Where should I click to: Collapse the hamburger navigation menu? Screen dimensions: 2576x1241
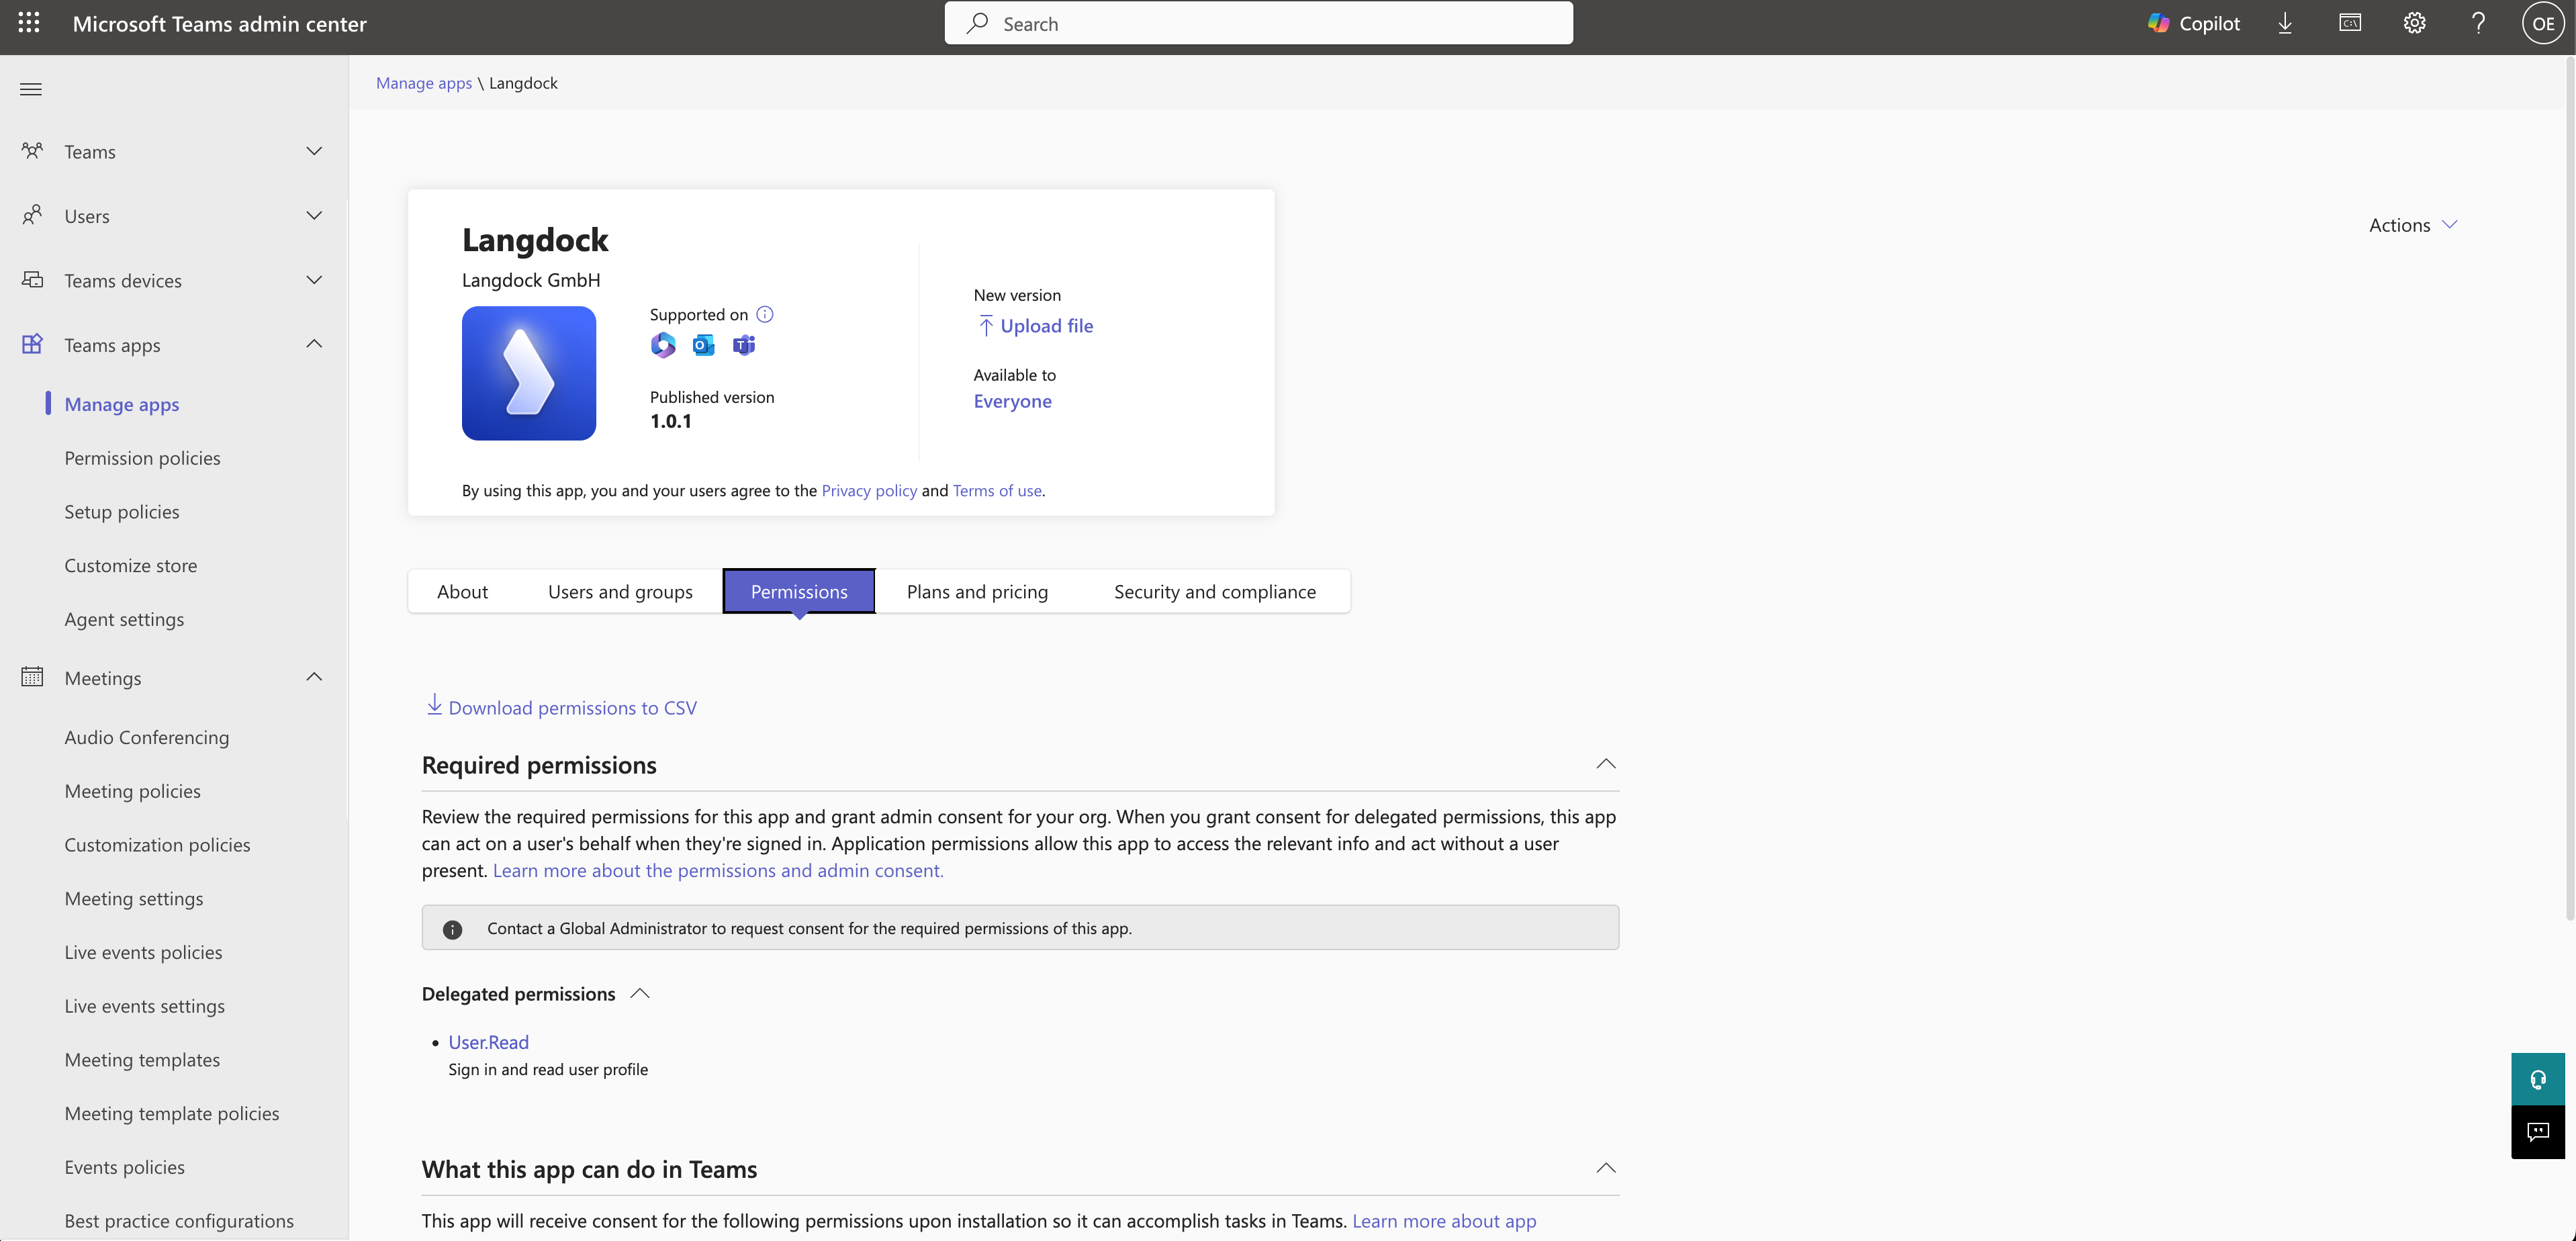click(x=31, y=89)
